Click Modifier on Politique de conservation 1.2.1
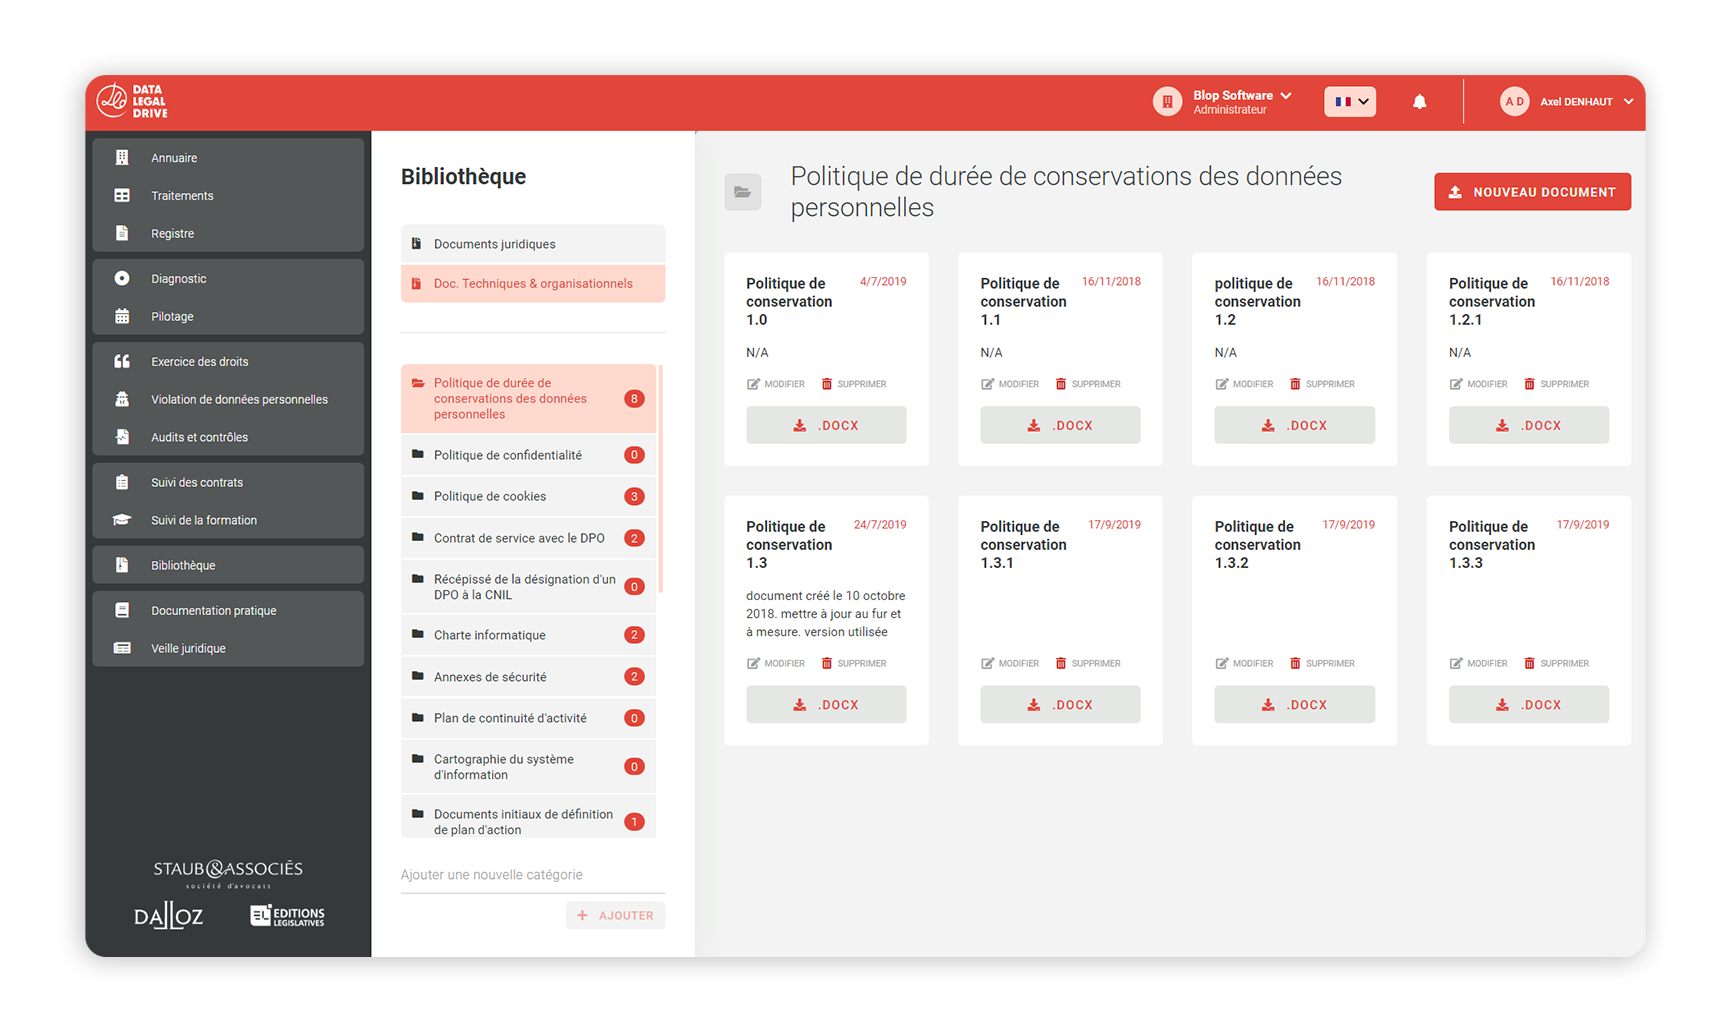The image size is (1724, 1030). [x=1478, y=384]
